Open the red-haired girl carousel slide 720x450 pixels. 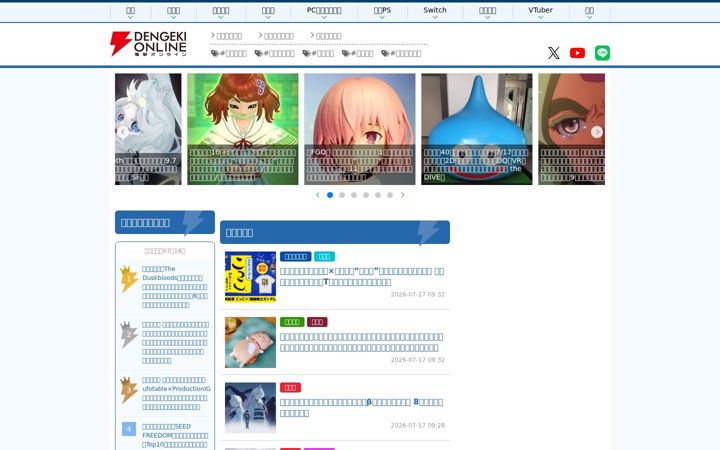[242, 129]
